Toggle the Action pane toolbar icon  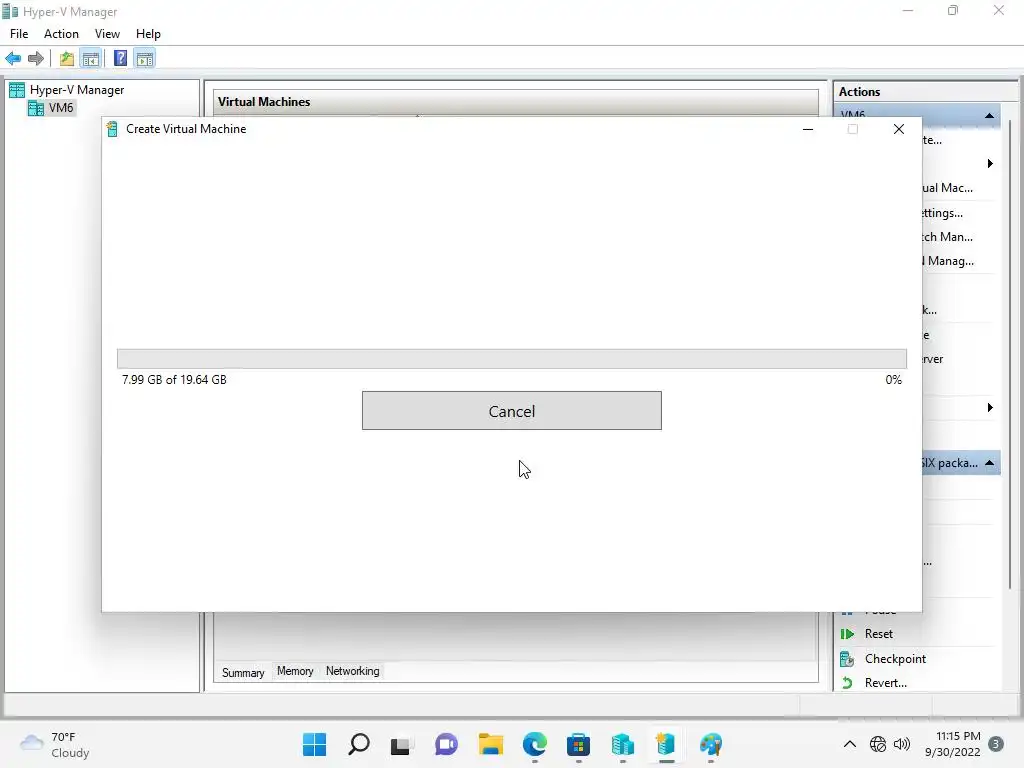(145, 59)
